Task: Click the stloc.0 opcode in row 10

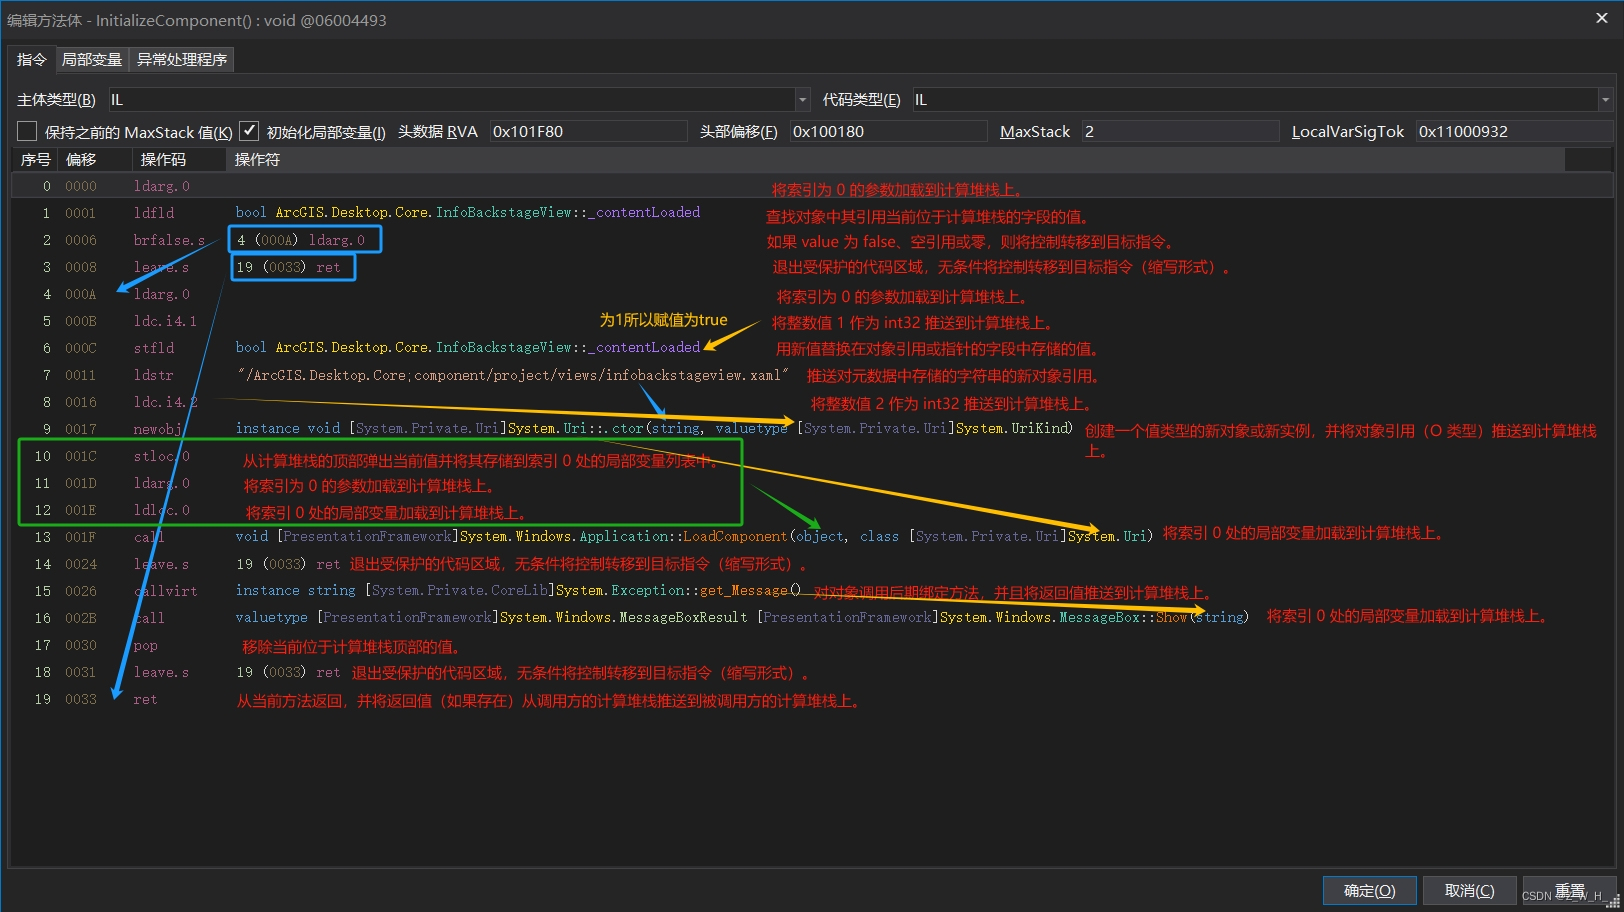Action: click(162, 456)
